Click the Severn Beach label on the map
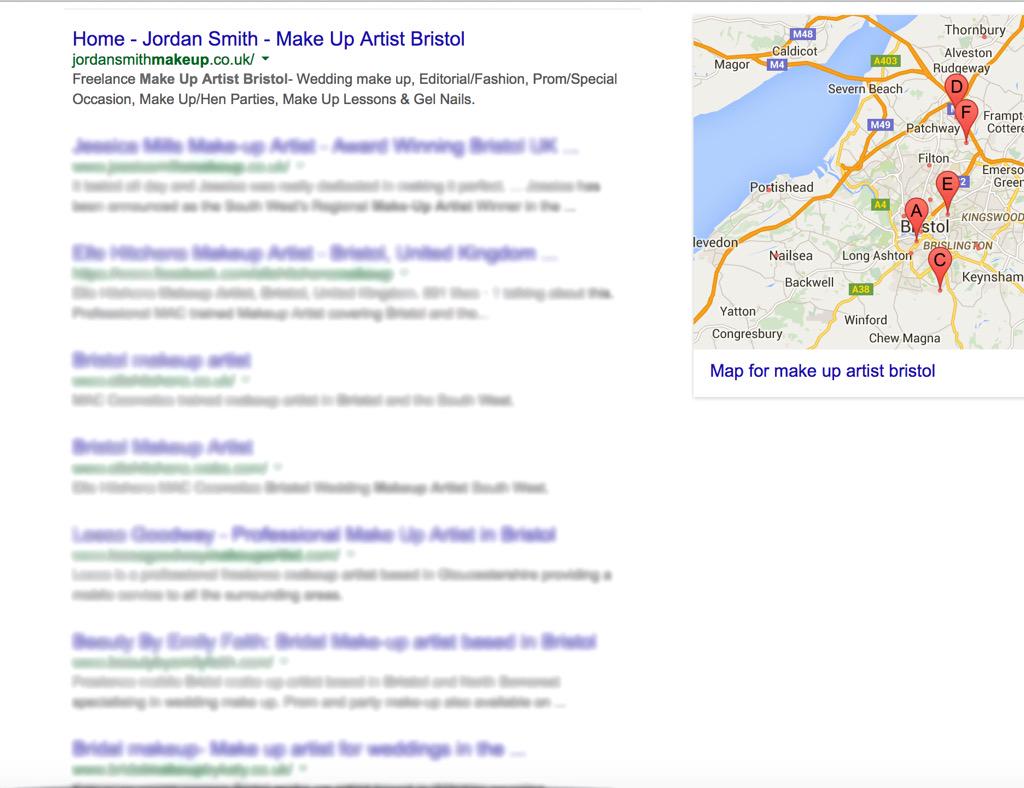Image resolution: width=1024 pixels, height=788 pixels. (865, 89)
